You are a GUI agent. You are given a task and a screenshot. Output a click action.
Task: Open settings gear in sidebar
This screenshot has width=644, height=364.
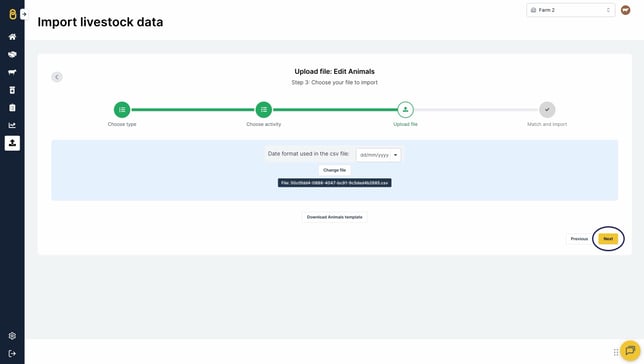pyautogui.click(x=12, y=336)
